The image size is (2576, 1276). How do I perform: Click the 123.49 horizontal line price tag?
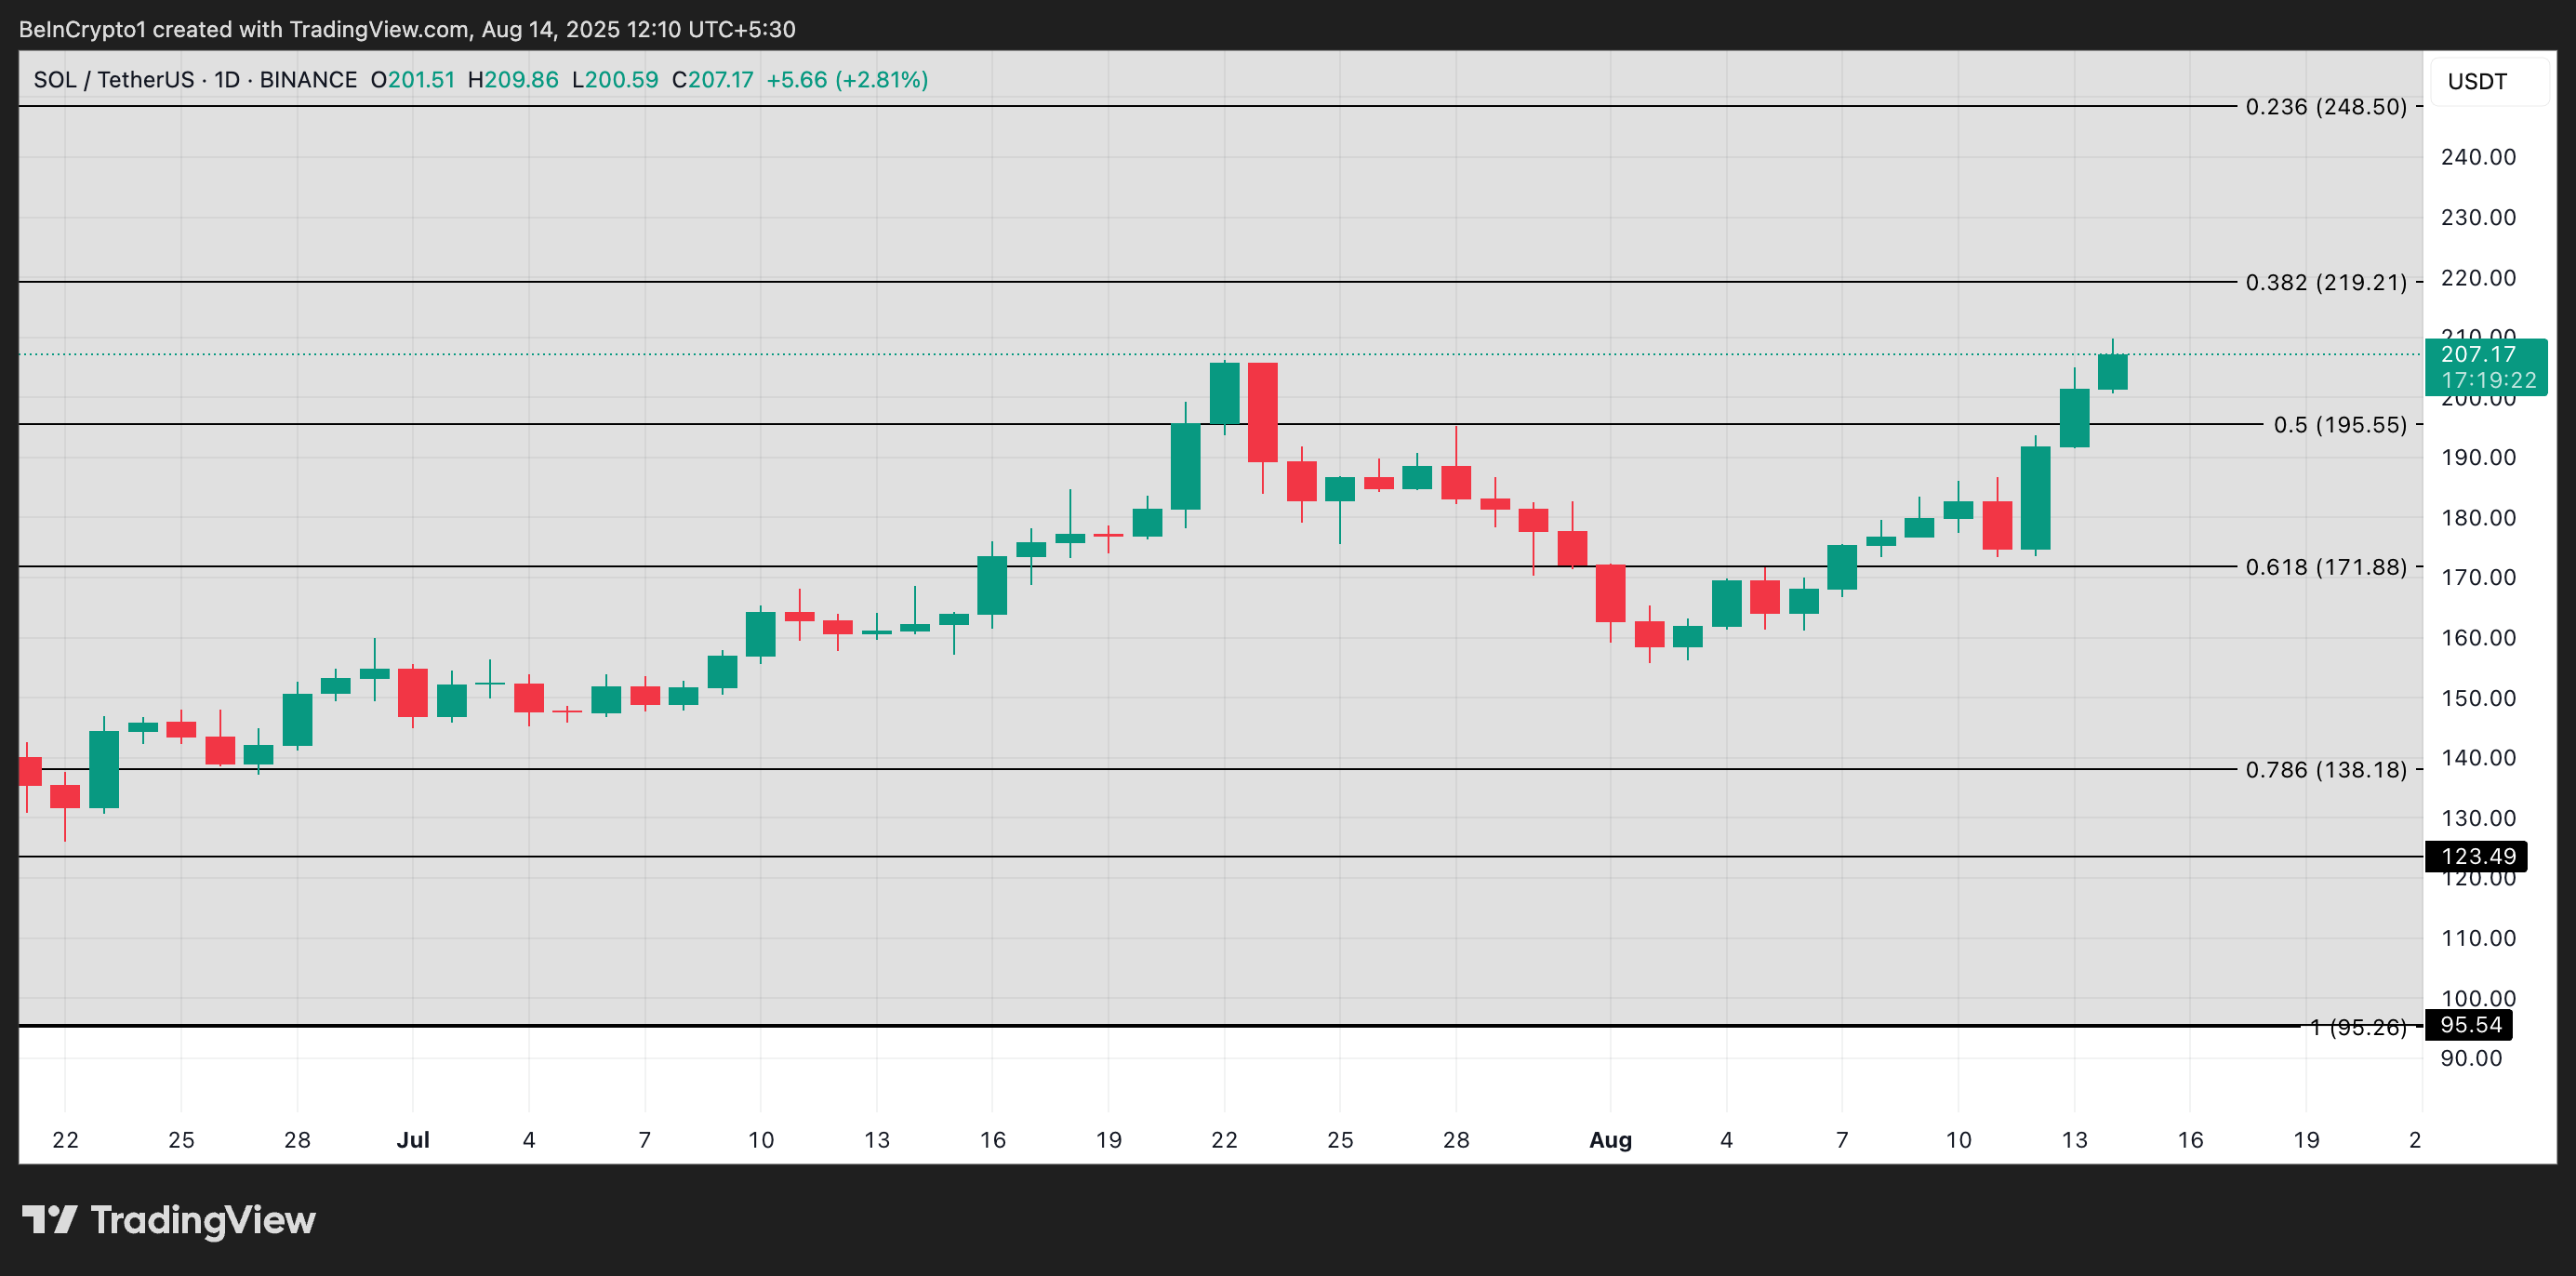coord(2476,856)
